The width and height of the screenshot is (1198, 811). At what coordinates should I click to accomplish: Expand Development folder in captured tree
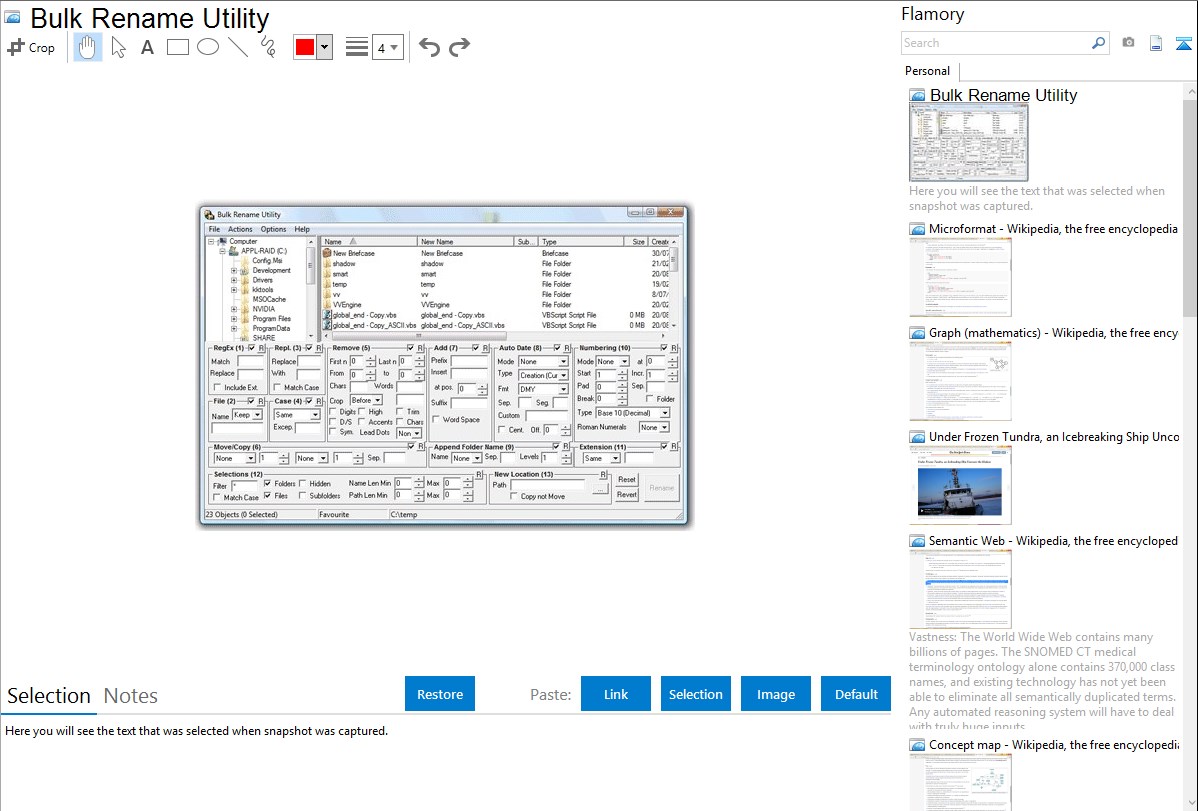[x=234, y=271]
